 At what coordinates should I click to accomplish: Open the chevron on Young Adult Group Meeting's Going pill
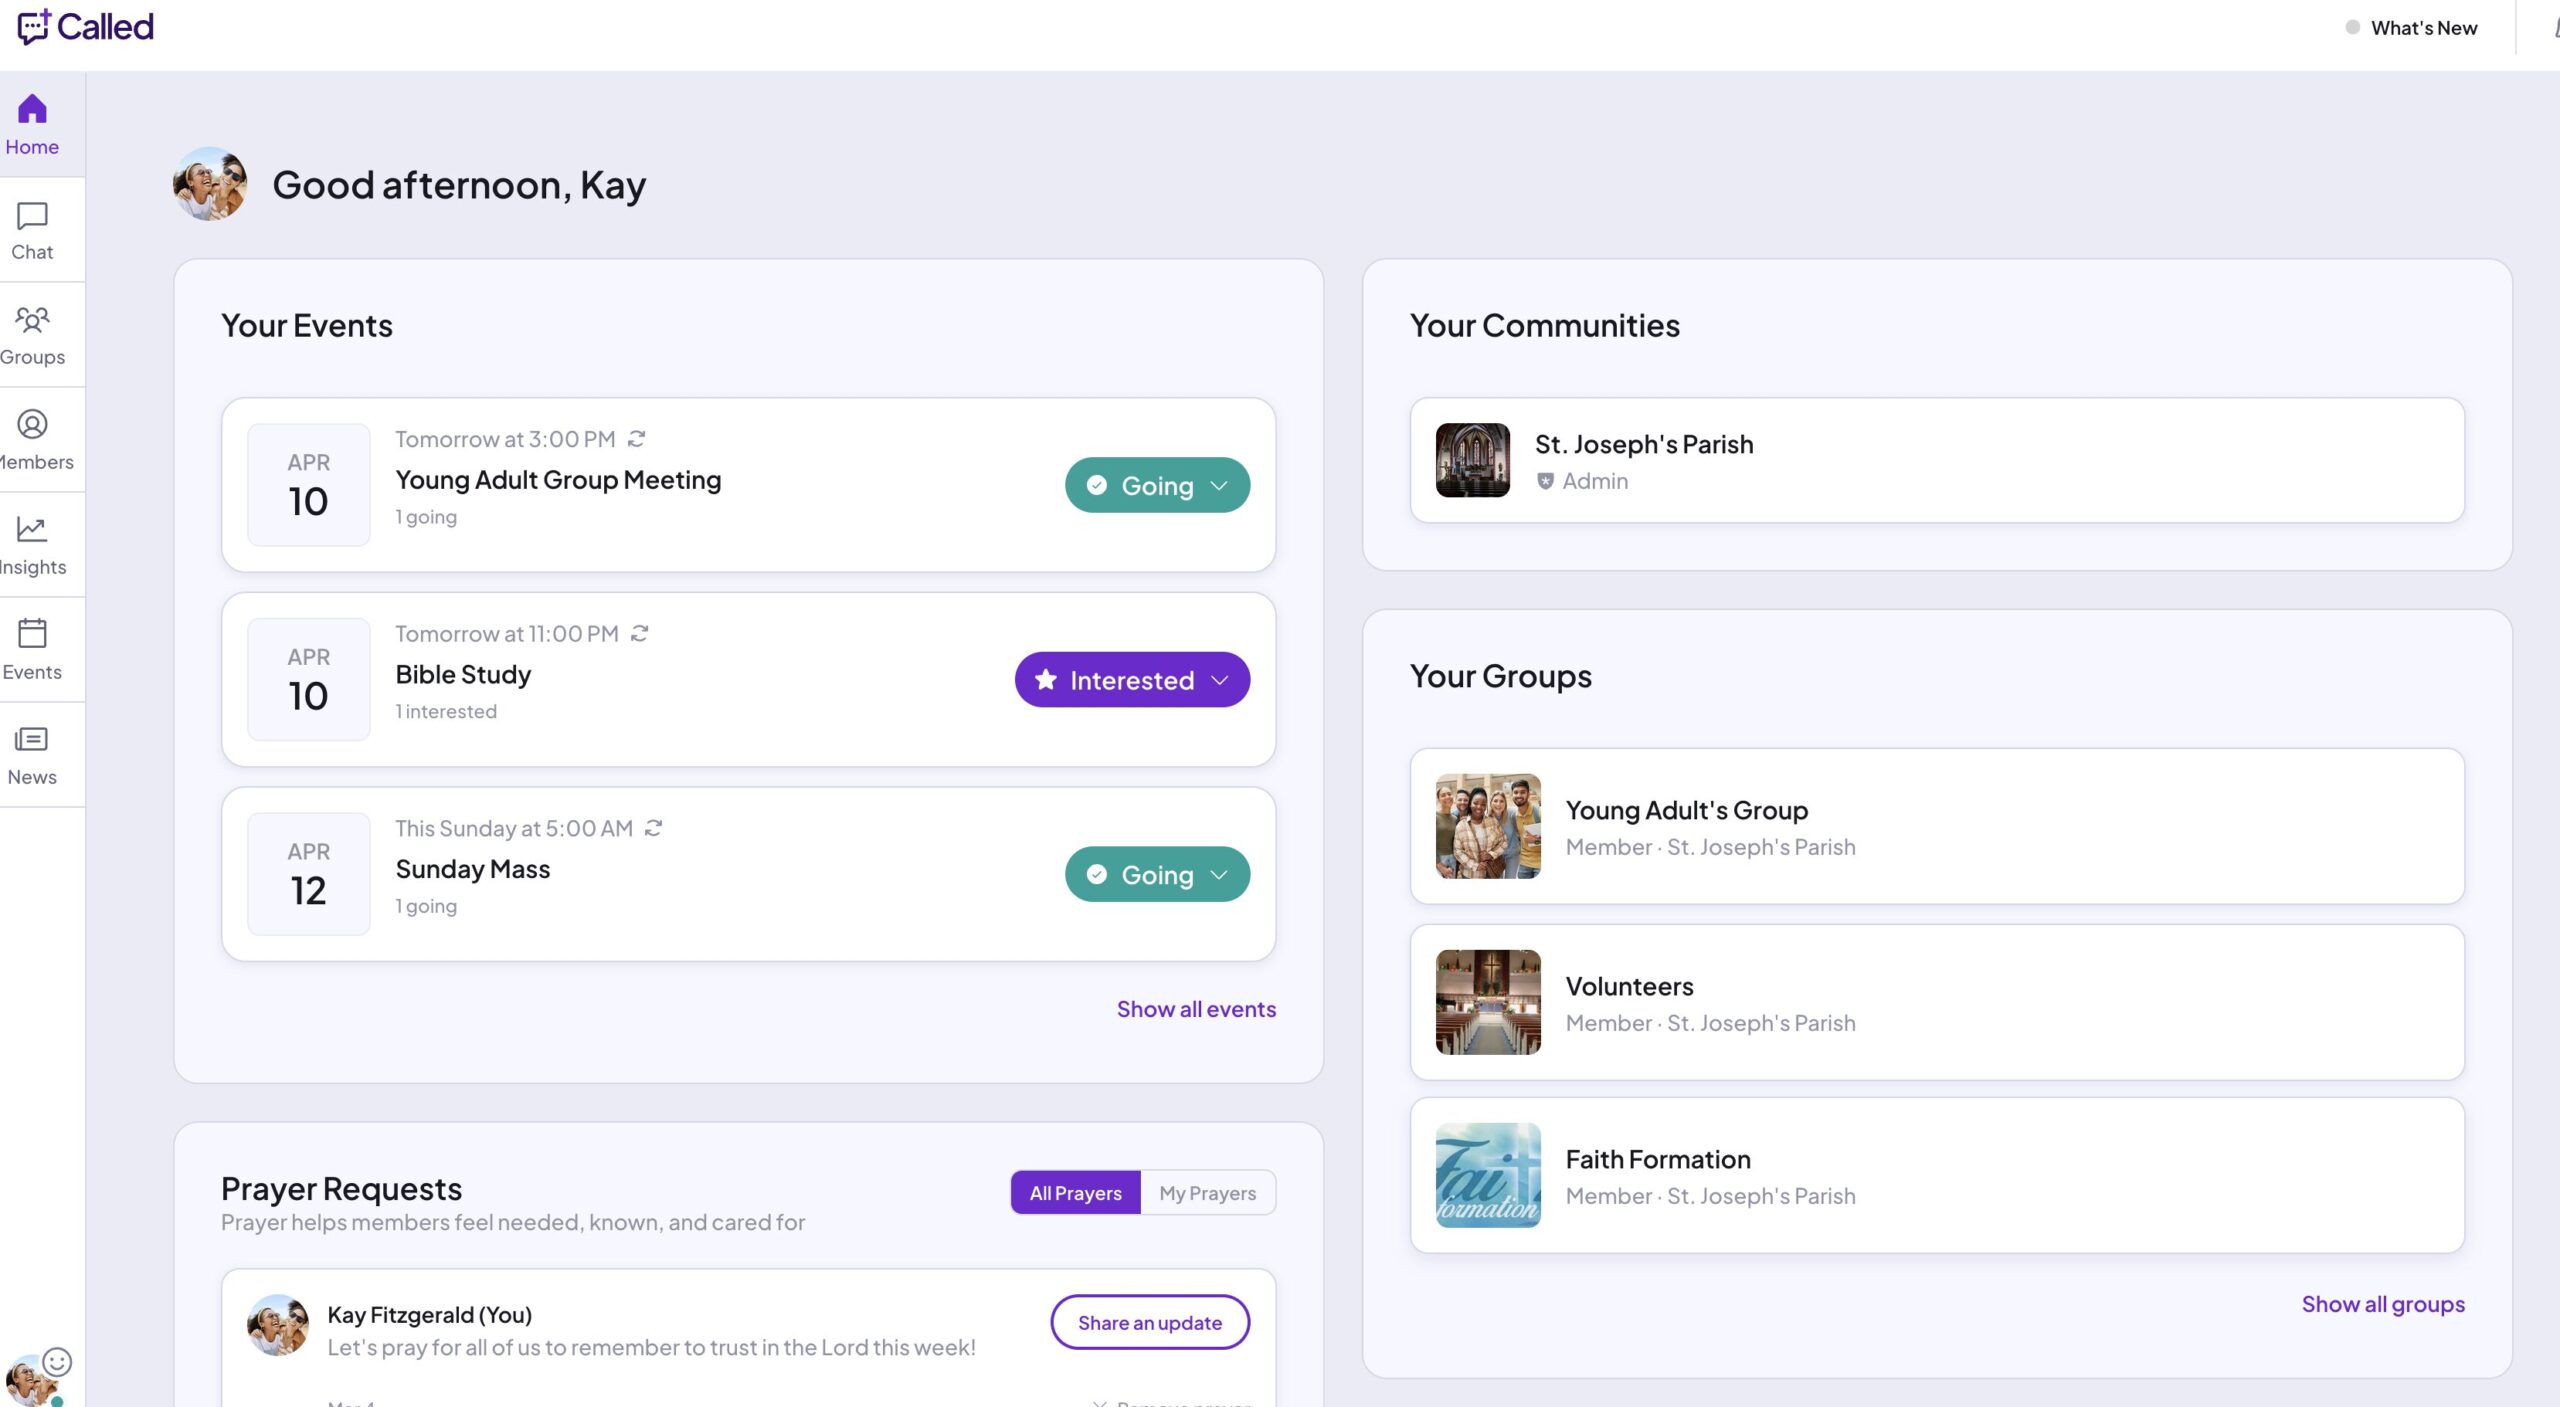pyautogui.click(x=1220, y=485)
